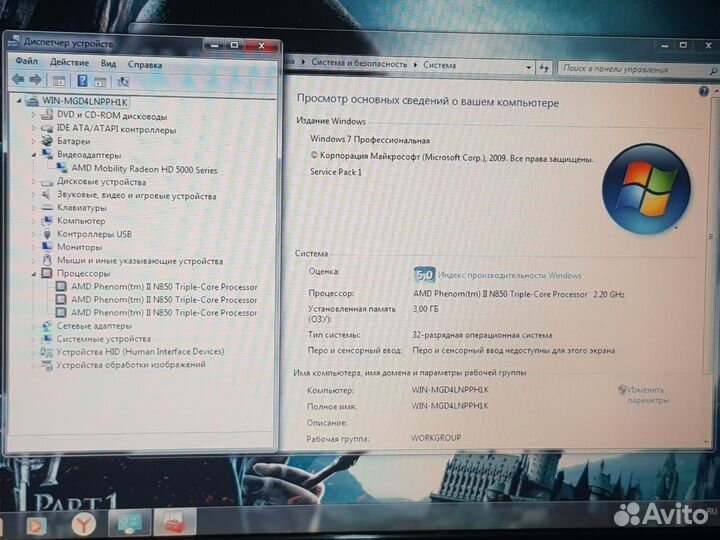Image resolution: width=720 pixels, height=540 pixels.
Task: Click the Control Panel system taskbar button
Action: pos(129,523)
